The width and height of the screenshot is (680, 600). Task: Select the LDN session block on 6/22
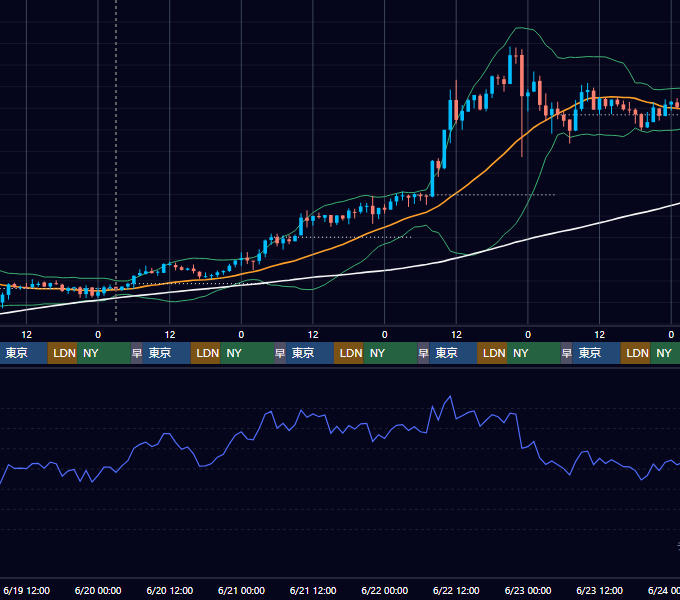492,353
